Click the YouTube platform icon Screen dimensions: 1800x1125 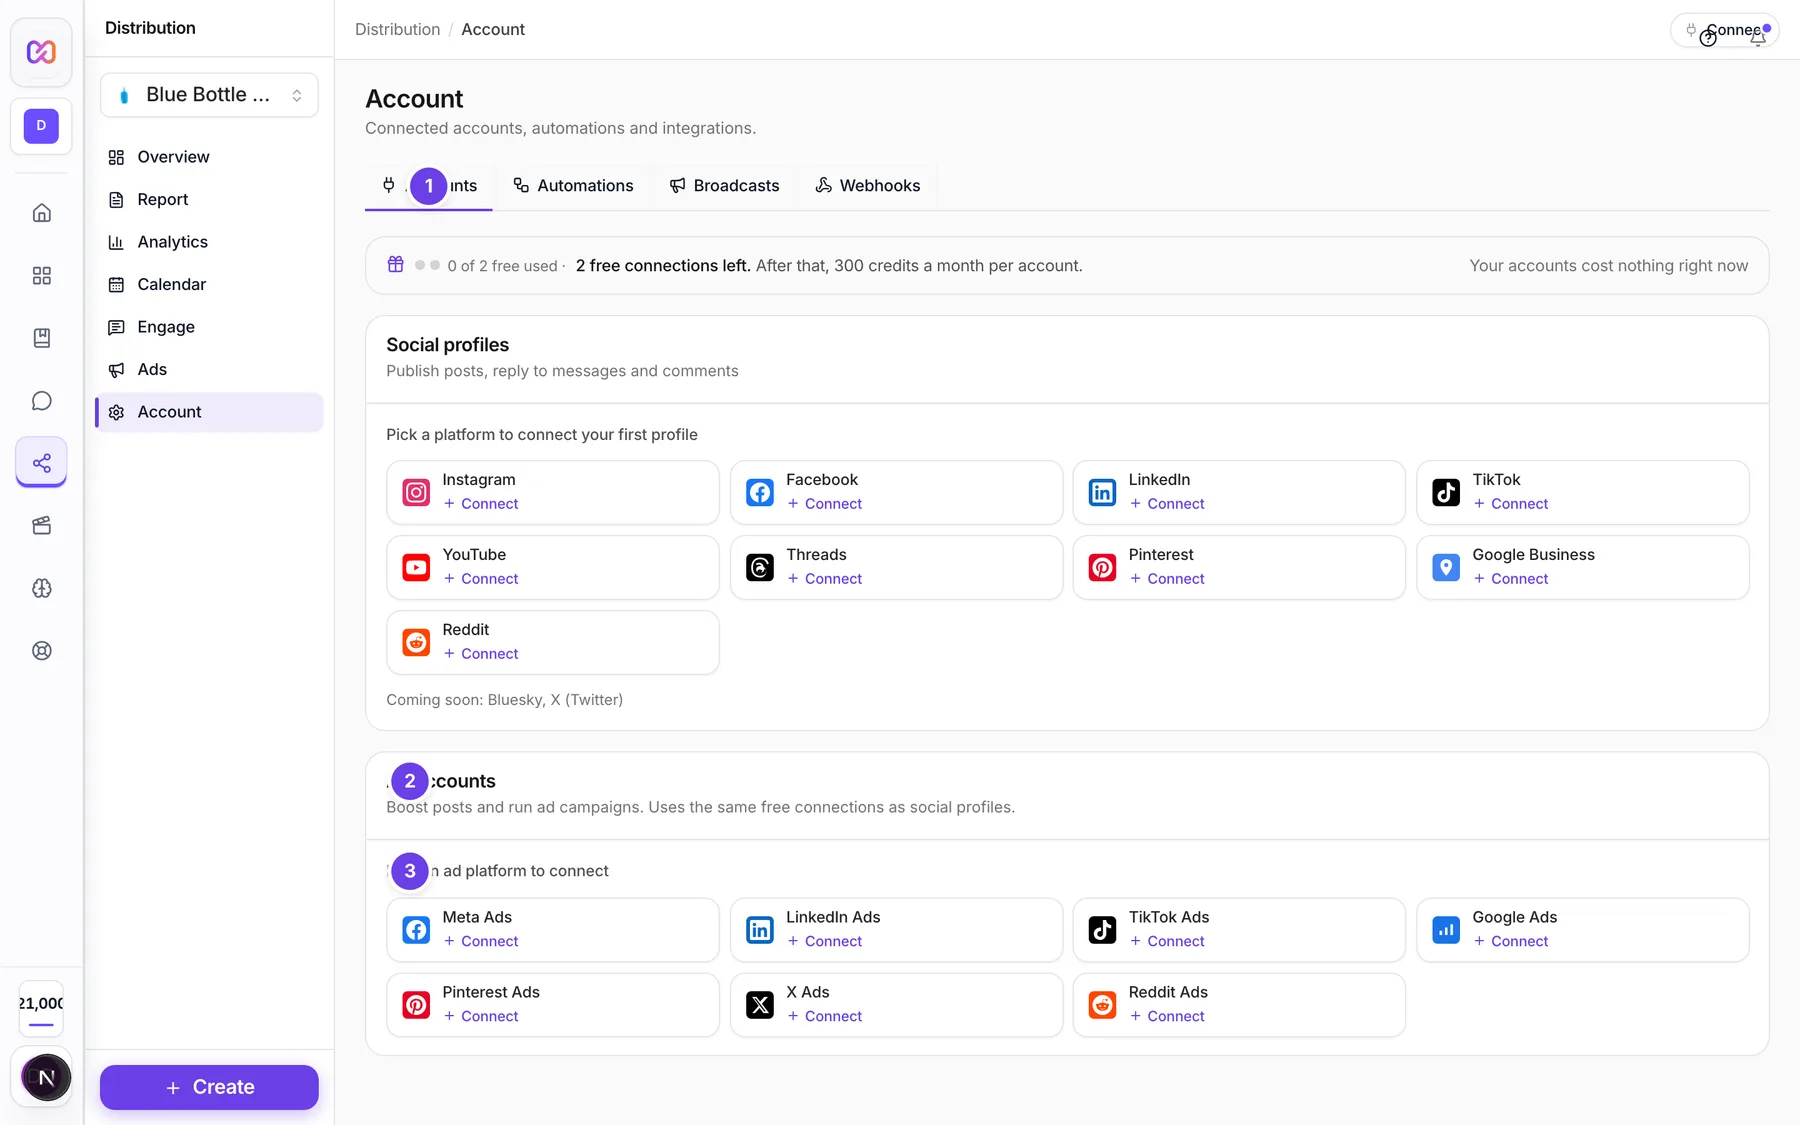[x=416, y=567]
